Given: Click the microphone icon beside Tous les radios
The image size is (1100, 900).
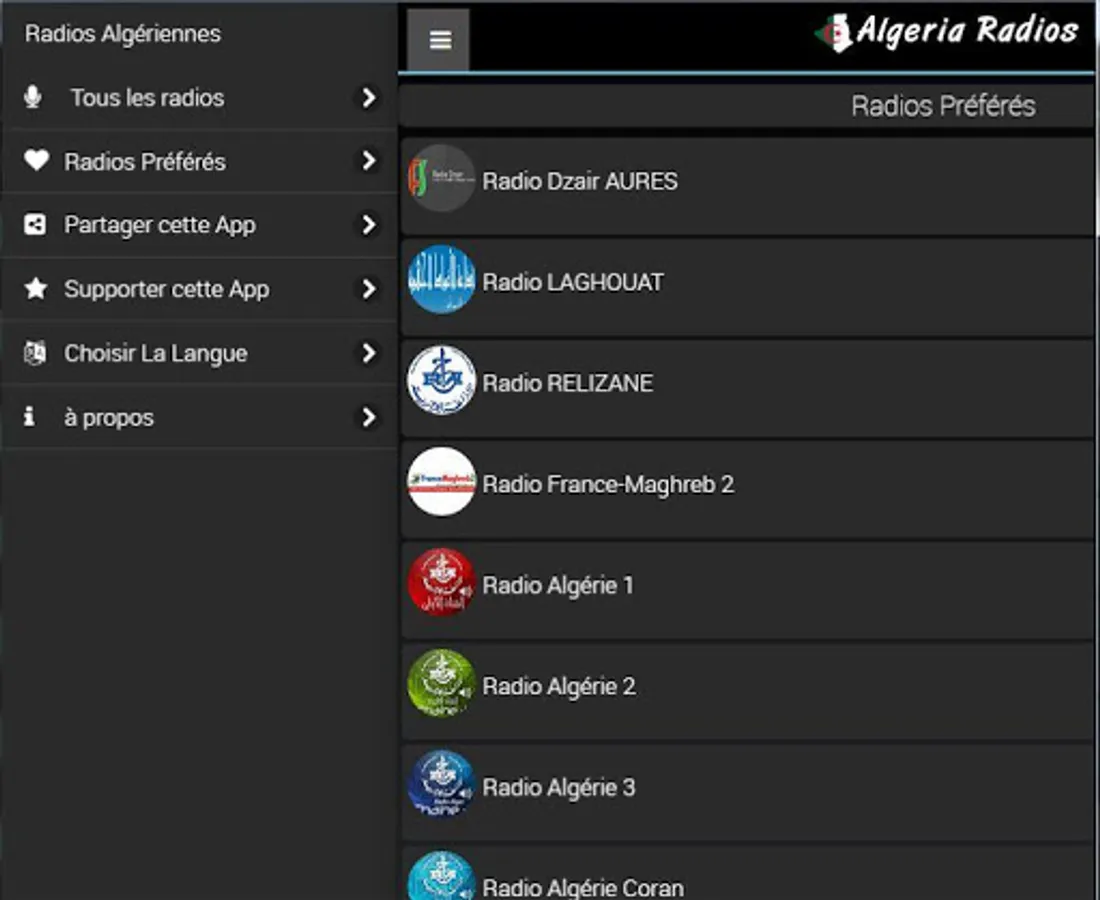Looking at the screenshot, I should [32, 97].
